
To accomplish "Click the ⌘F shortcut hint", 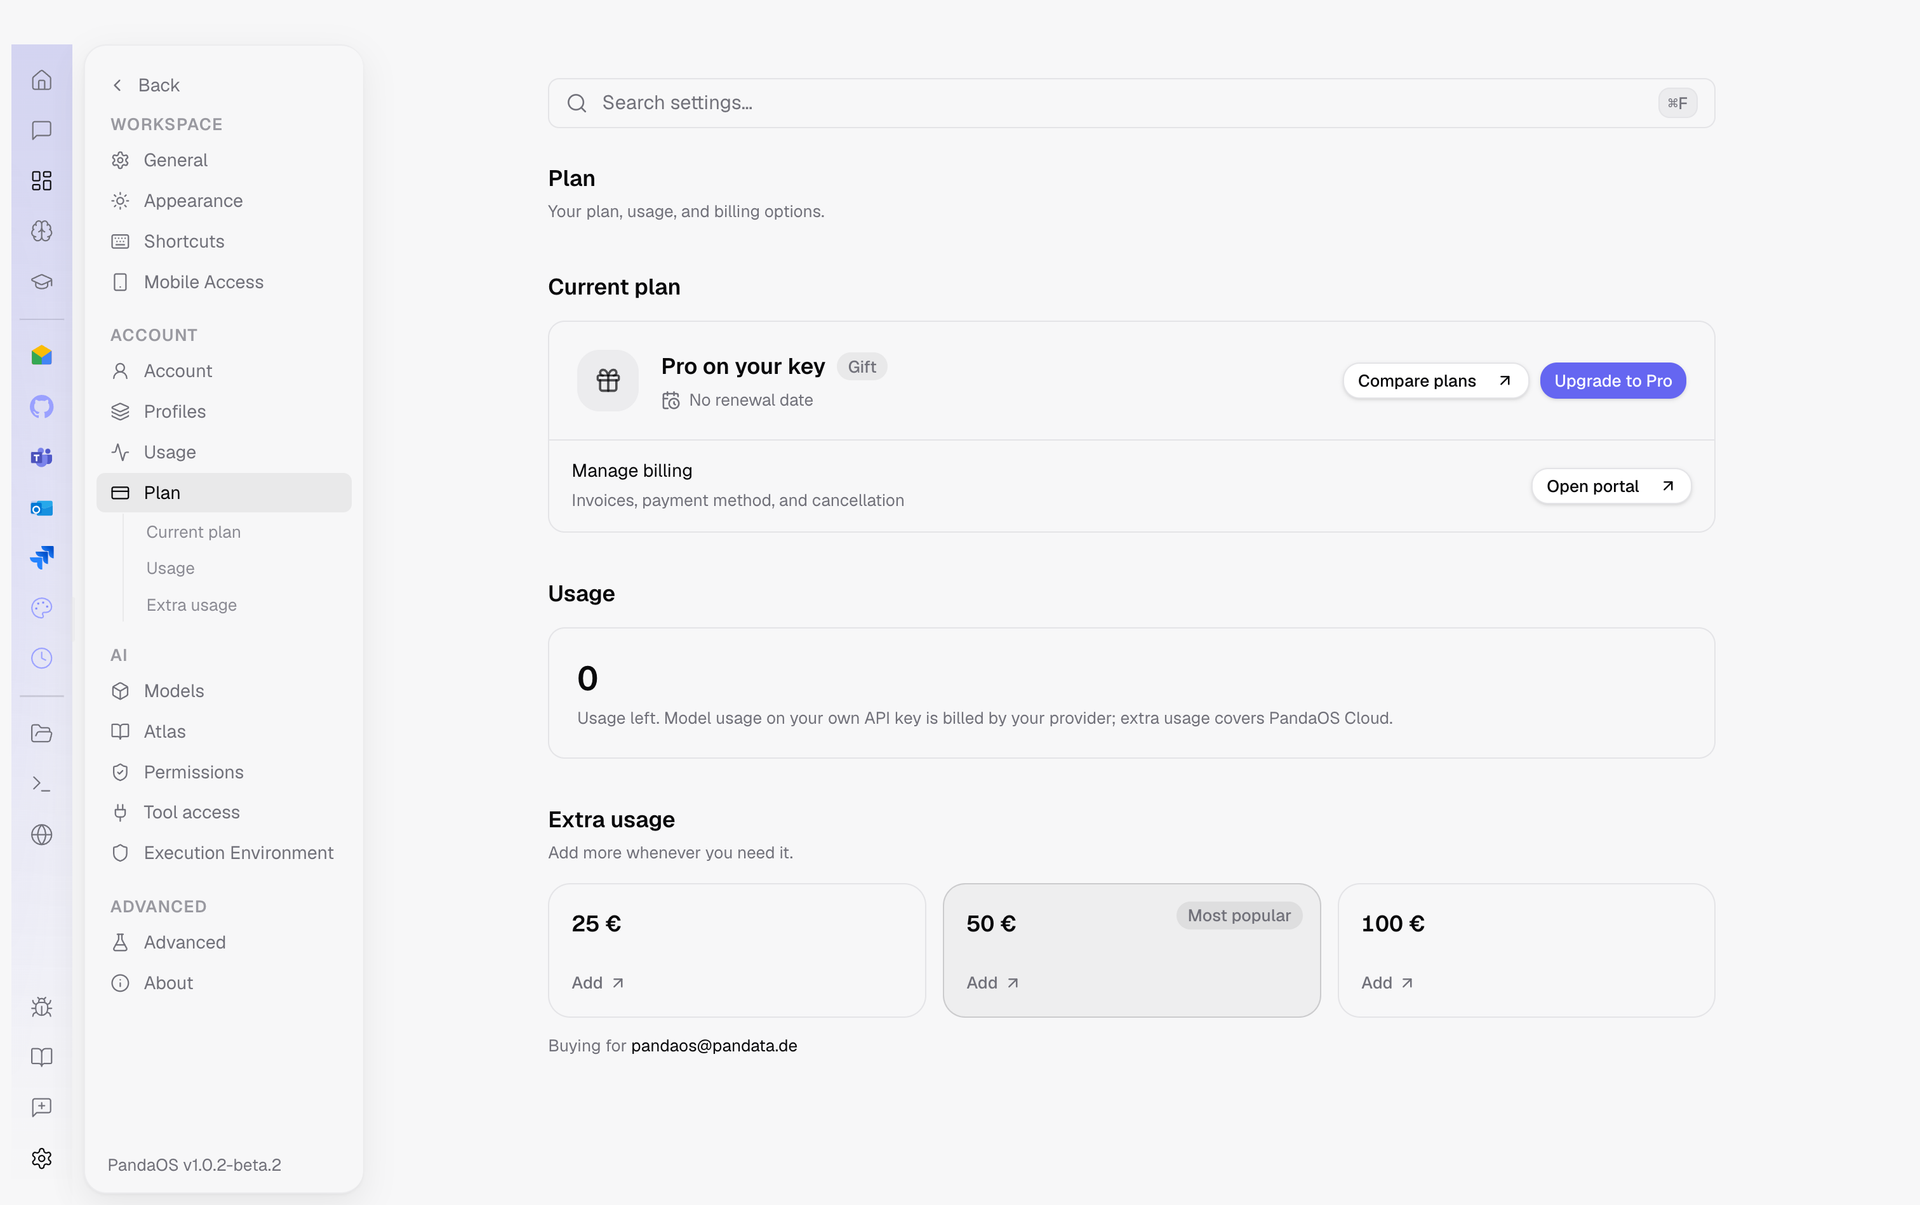I will coord(1677,103).
